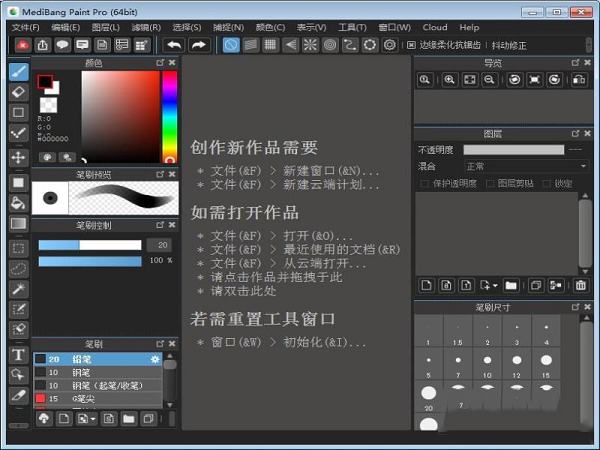
Task: Select the Brush tool in left toolbar
Action: pos(19,72)
